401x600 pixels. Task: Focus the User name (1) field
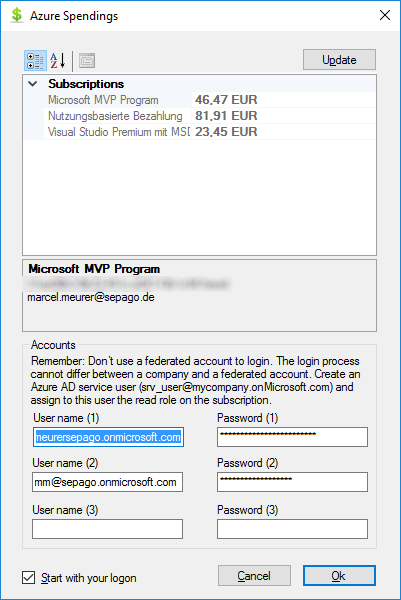pos(108,437)
